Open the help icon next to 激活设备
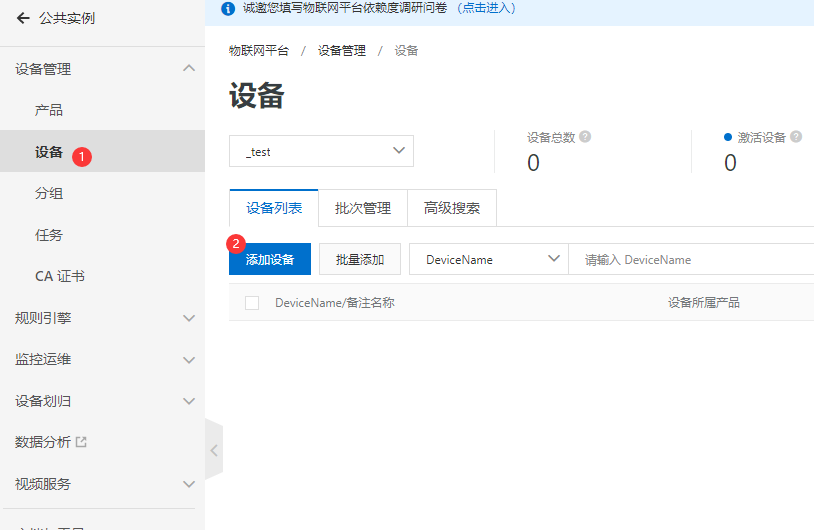 [796, 137]
